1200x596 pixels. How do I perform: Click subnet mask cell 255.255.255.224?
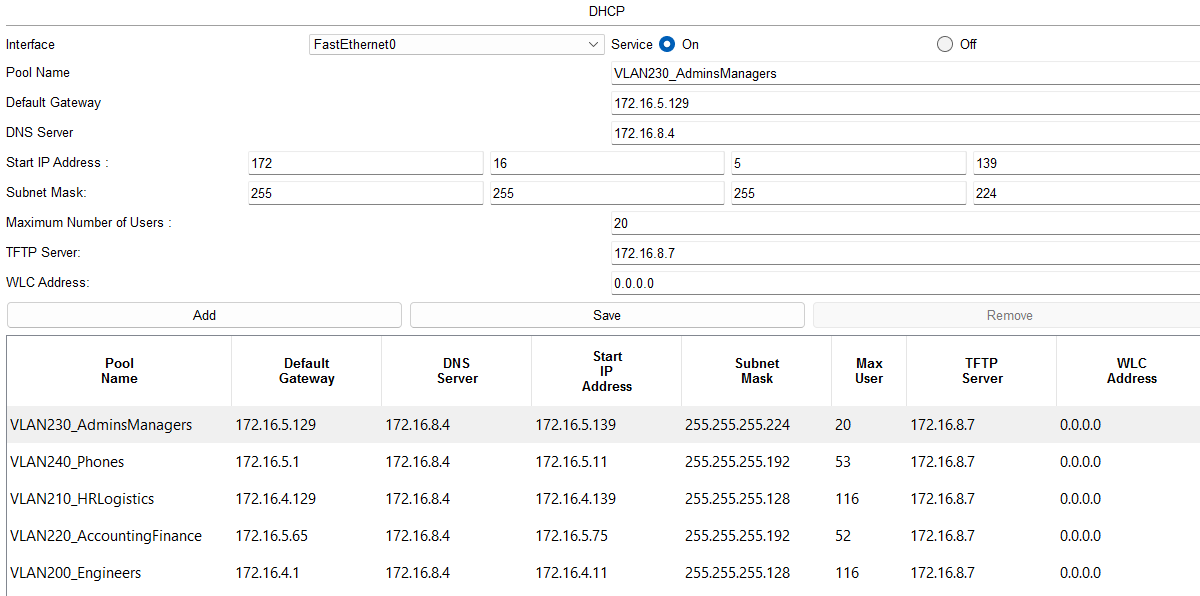(x=757, y=425)
